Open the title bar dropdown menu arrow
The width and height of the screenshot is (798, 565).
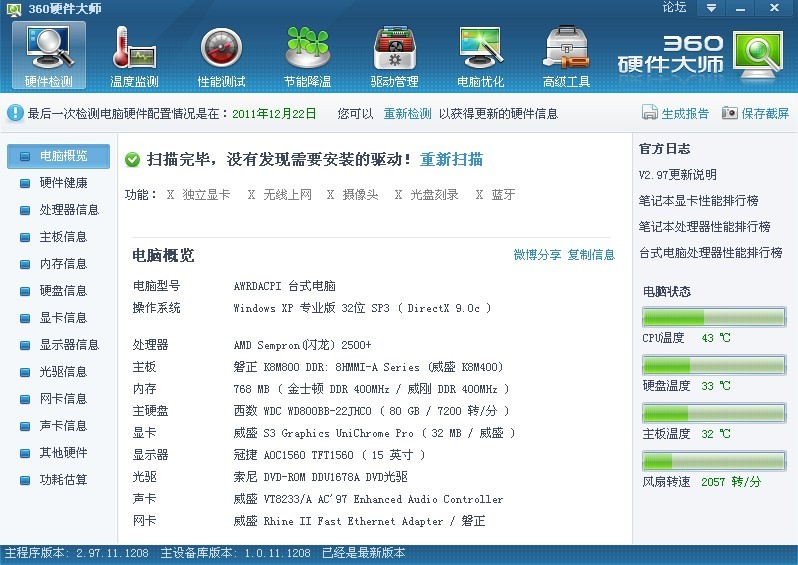(x=711, y=8)
